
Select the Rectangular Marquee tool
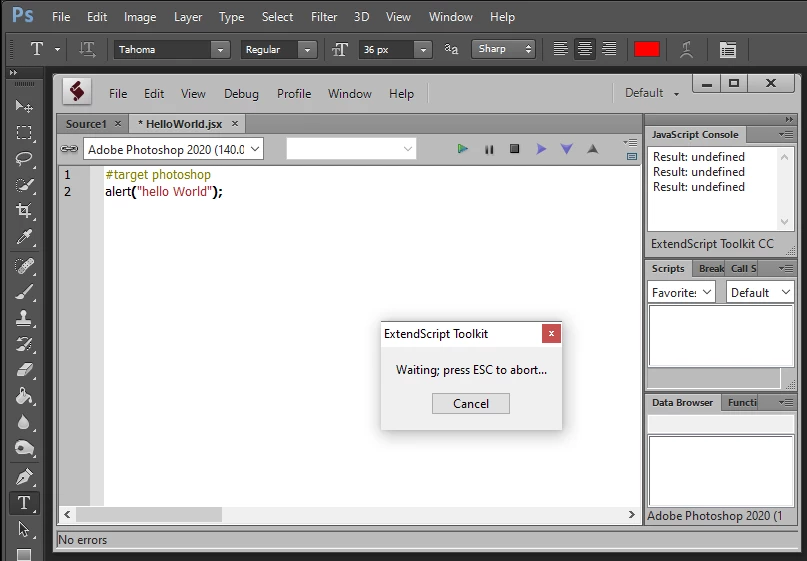24,133
